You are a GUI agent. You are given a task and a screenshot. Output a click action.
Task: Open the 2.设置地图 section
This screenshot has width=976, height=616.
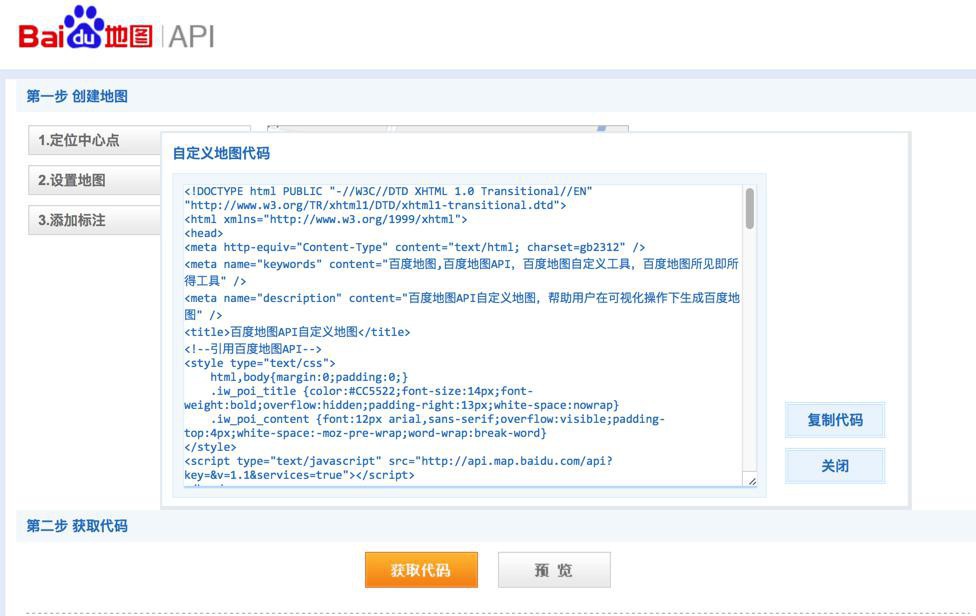pyautogui.click(x=95, y=180)
